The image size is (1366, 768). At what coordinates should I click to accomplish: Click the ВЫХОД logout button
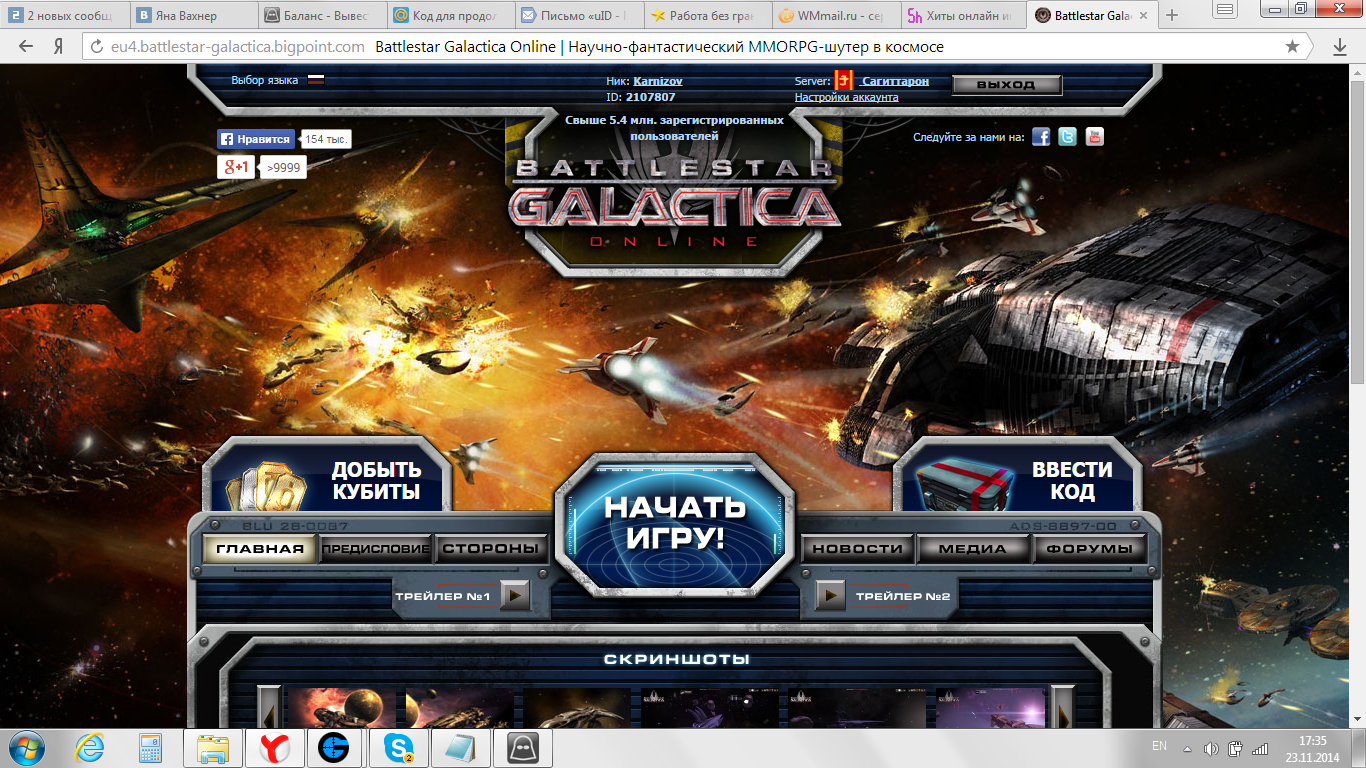(x=1006, y=85)
